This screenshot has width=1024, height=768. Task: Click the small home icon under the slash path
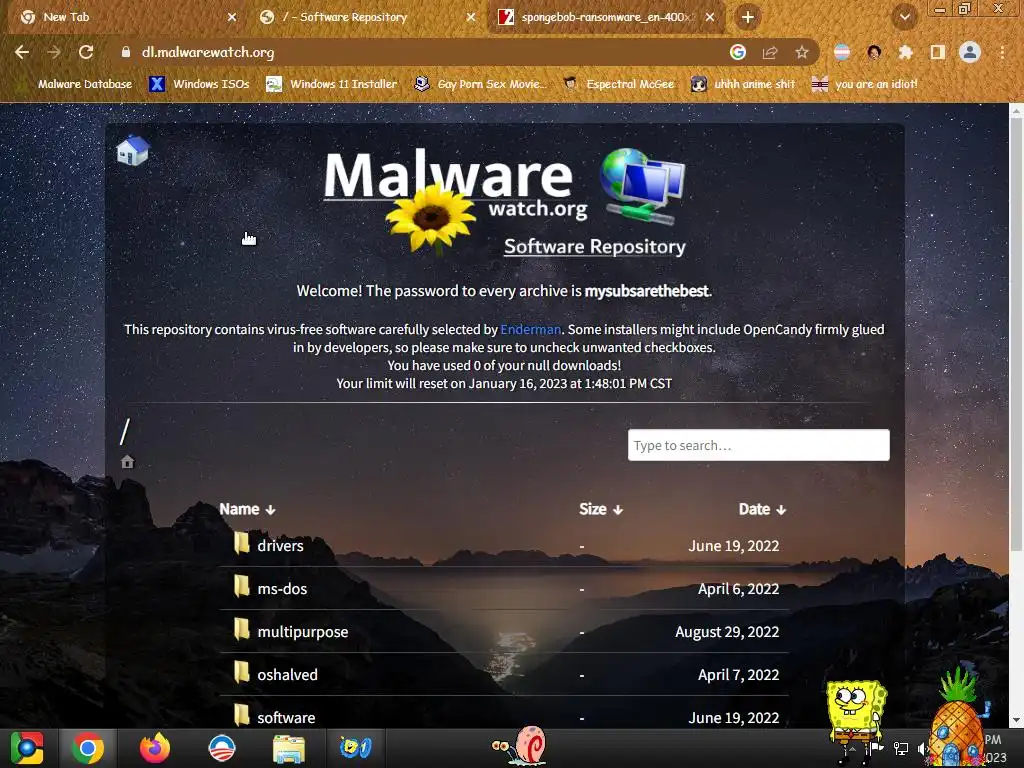[127, 462]
